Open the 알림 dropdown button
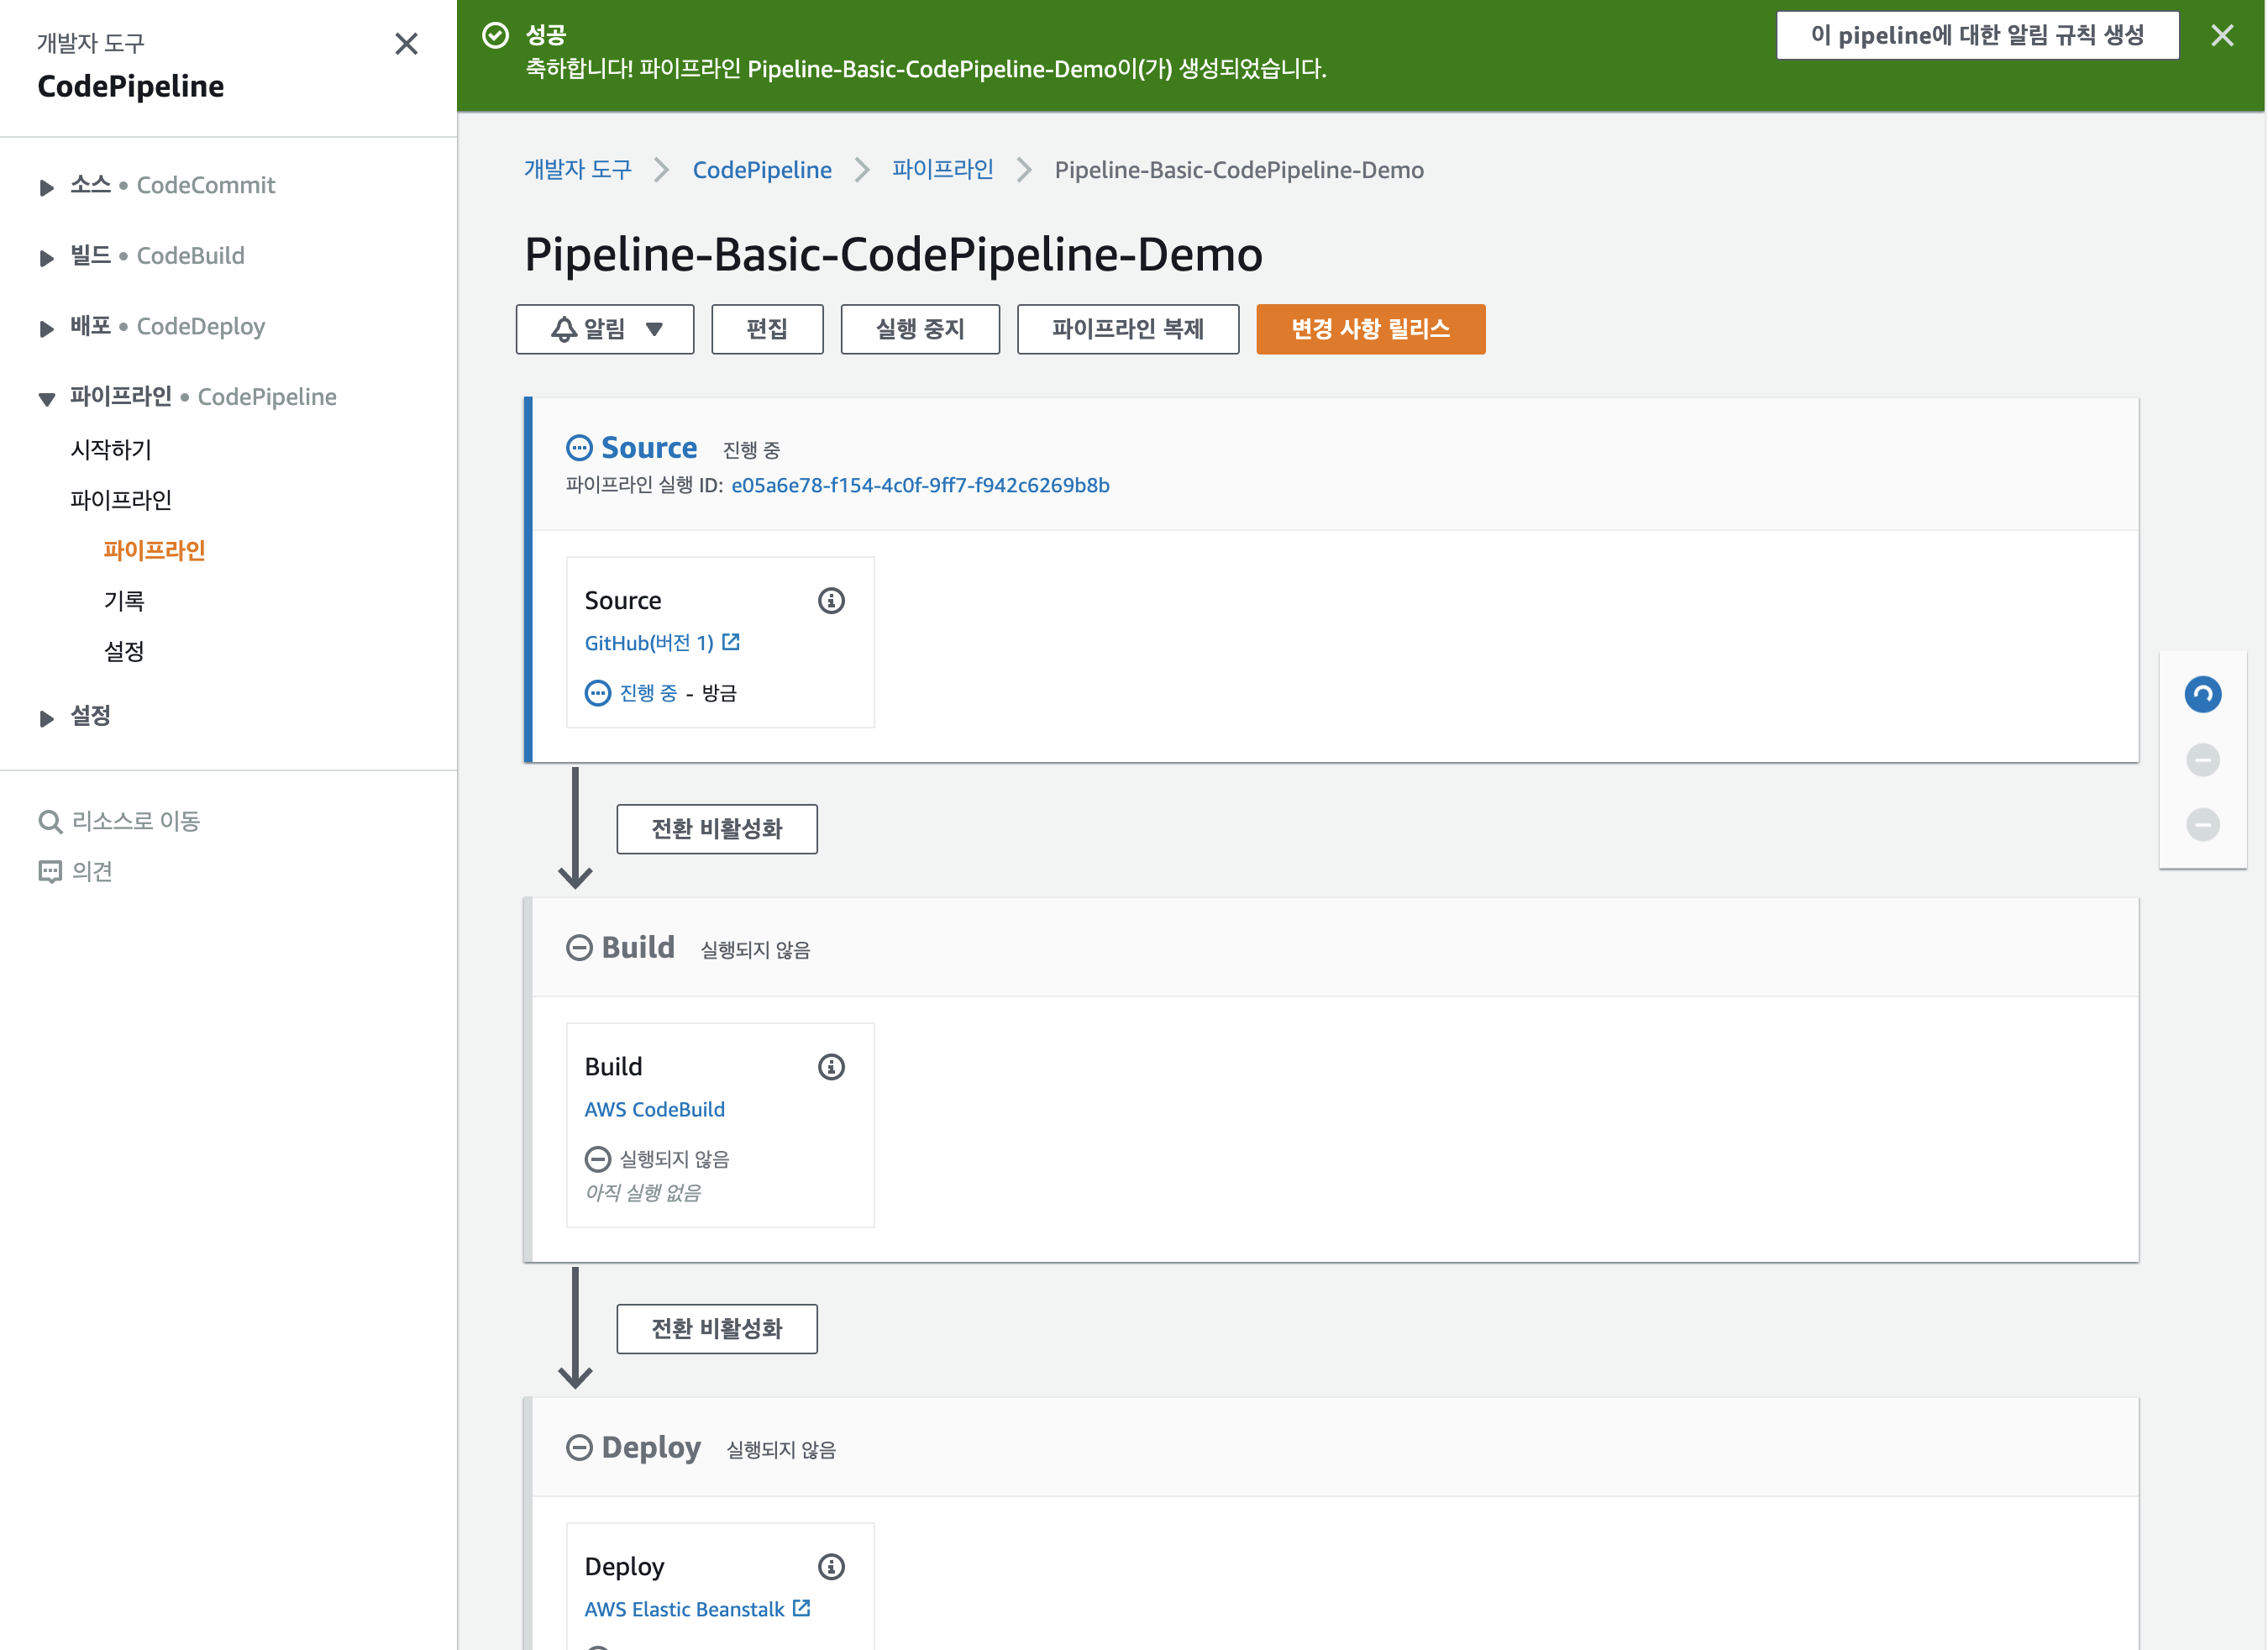The width and height of the screenshot is (2268, 1650). (605, 329)
